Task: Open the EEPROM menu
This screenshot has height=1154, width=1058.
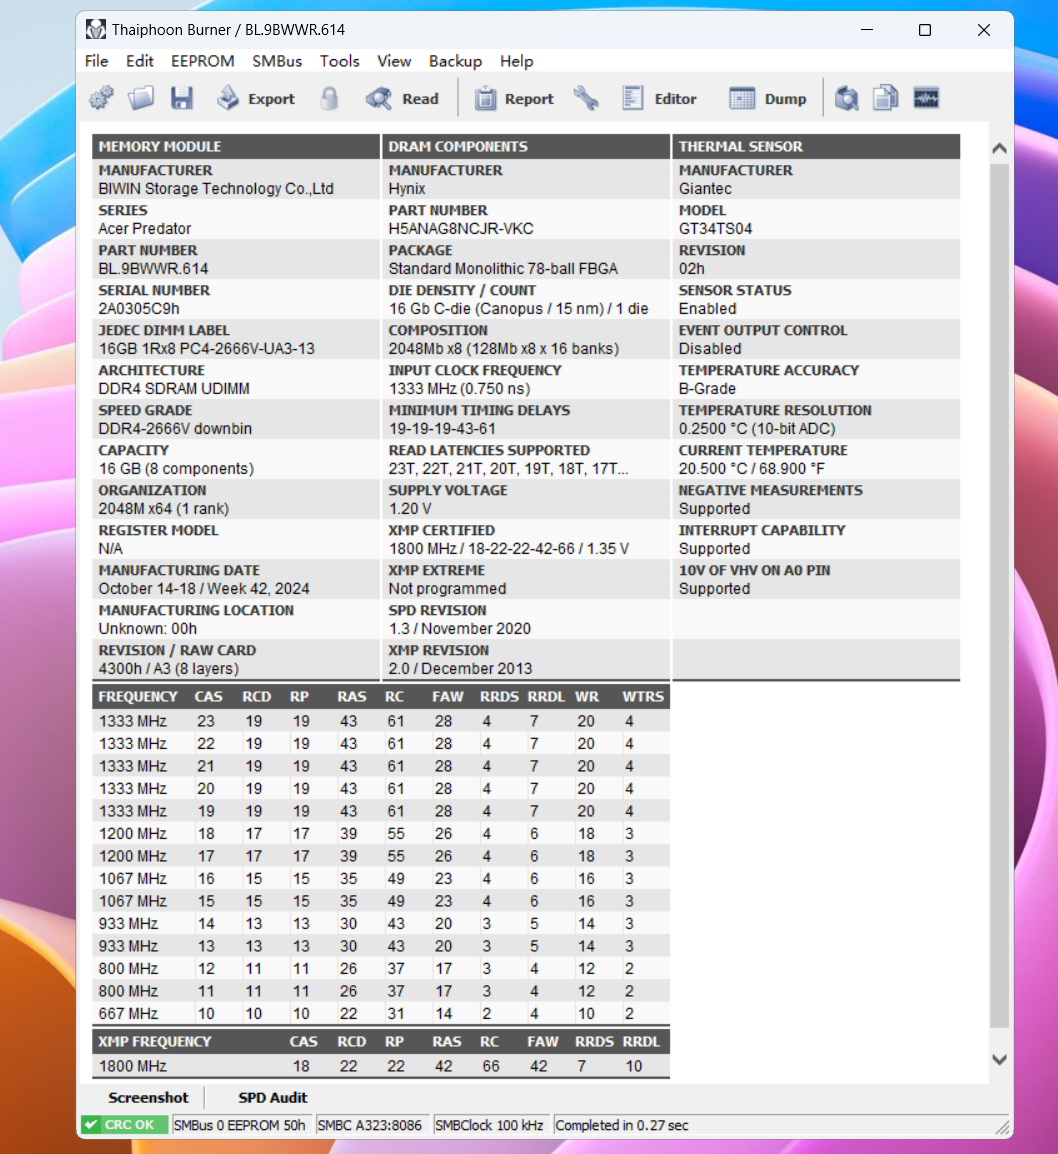Action: [202, 61]
